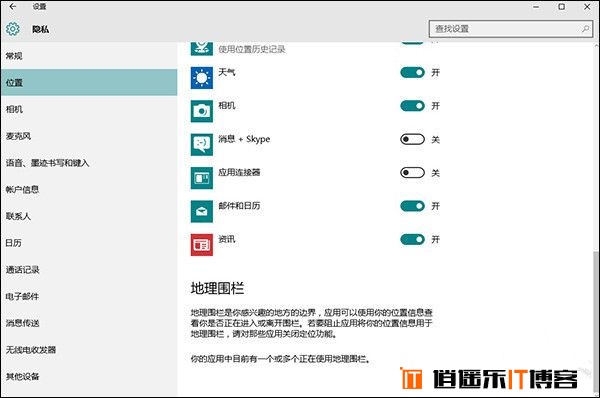Click 你的应用中目前有一个或多个正在使用地理围栏 text

pyautogui.click(x=280, y=359)
